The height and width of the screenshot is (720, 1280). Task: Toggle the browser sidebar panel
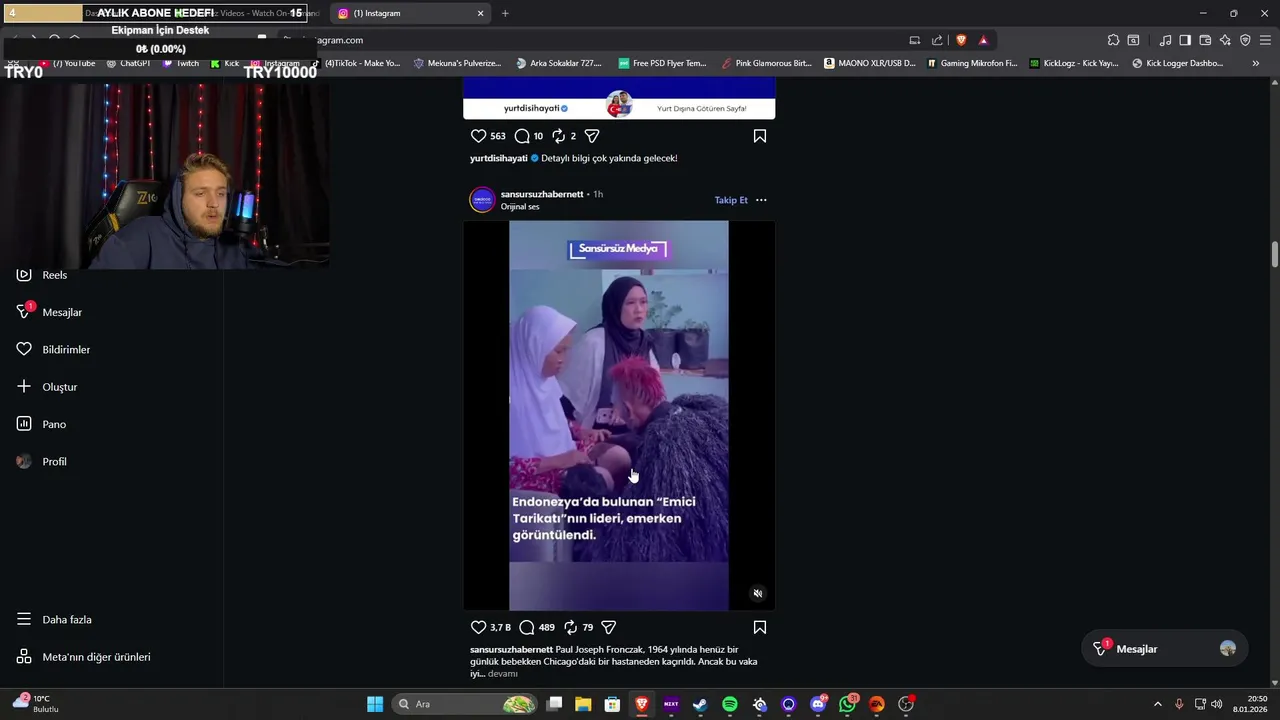1185,40
